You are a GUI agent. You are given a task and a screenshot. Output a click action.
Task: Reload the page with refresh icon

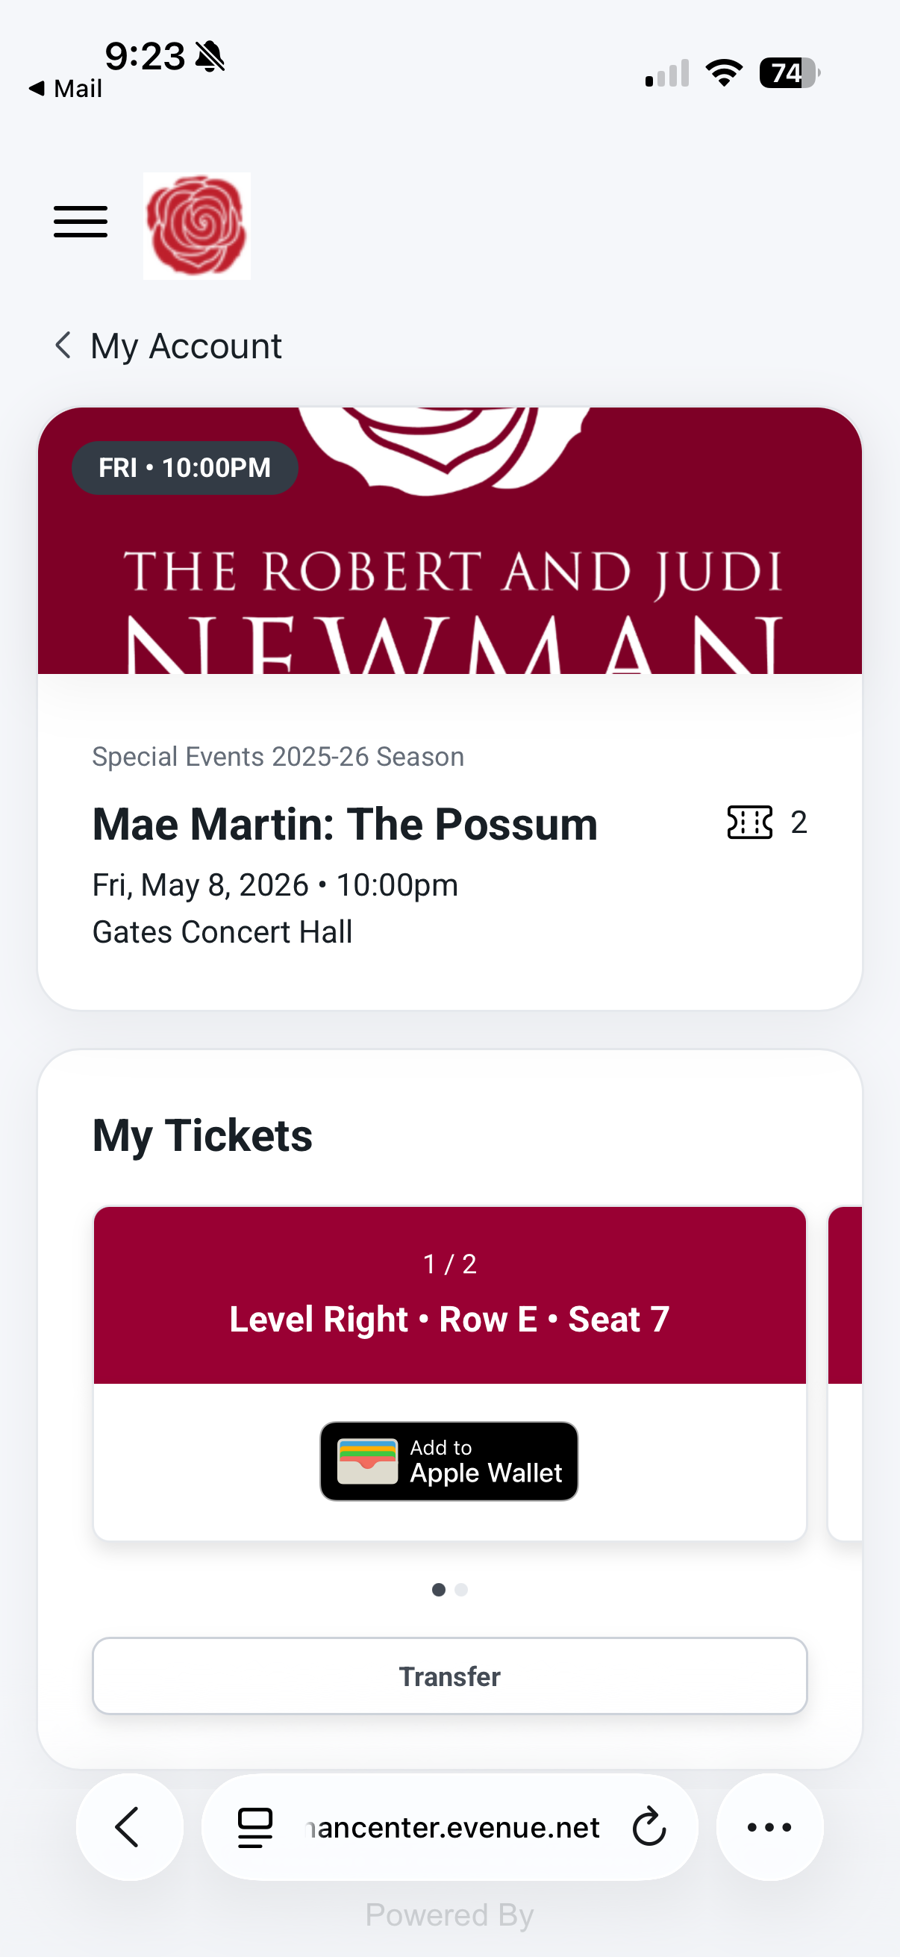coord(649,1827)
